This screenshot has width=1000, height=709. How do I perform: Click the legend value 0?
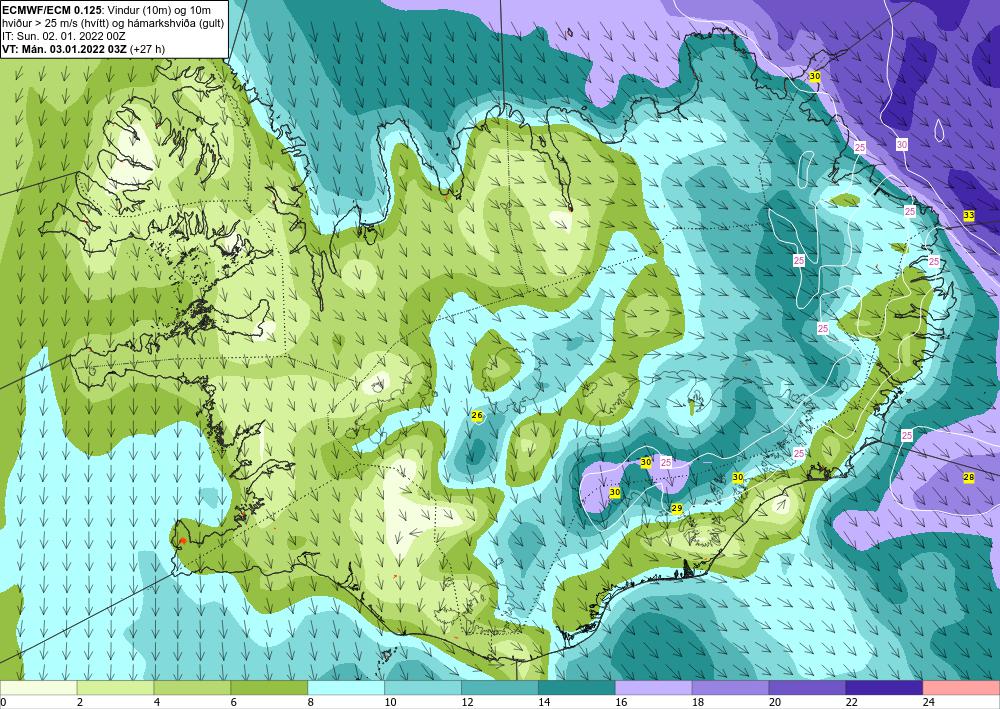coord(3,702)
